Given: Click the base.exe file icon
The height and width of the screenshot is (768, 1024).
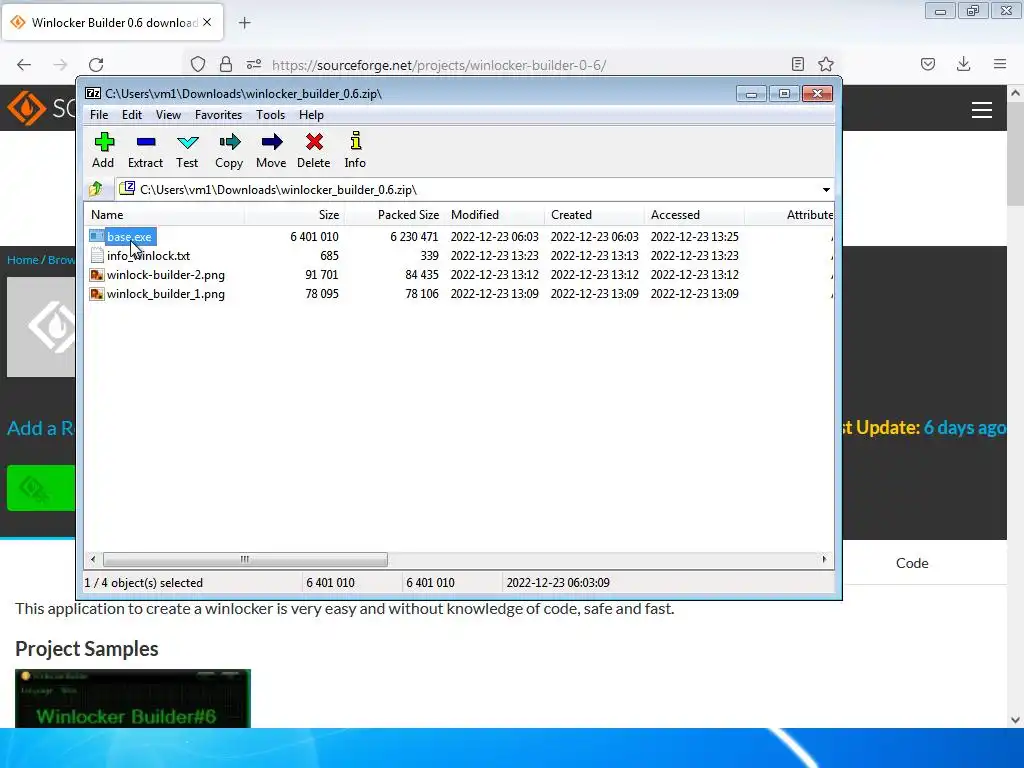Looking at the screenshot, I should [97, 236].
